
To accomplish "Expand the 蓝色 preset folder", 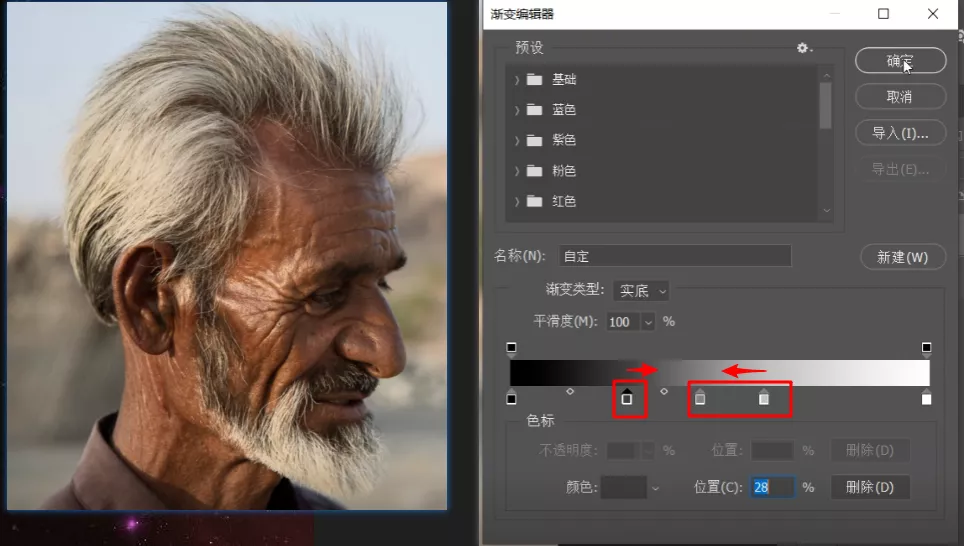I will 516,110.
